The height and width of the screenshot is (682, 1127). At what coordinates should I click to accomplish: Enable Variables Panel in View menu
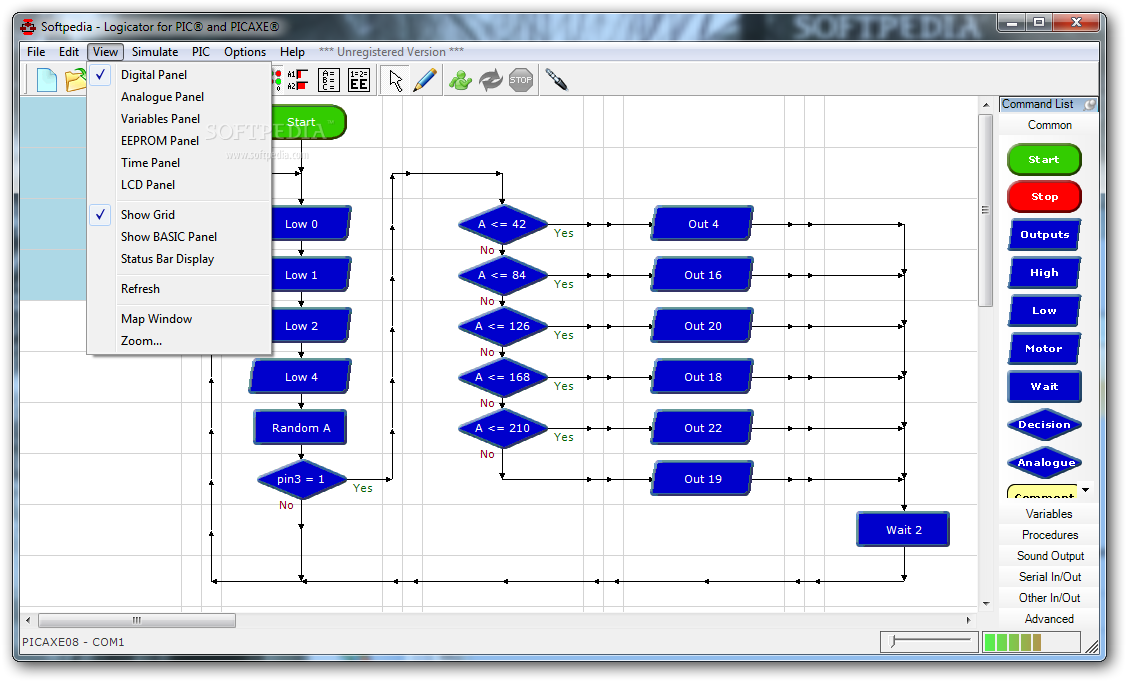(x=179, y=119)
